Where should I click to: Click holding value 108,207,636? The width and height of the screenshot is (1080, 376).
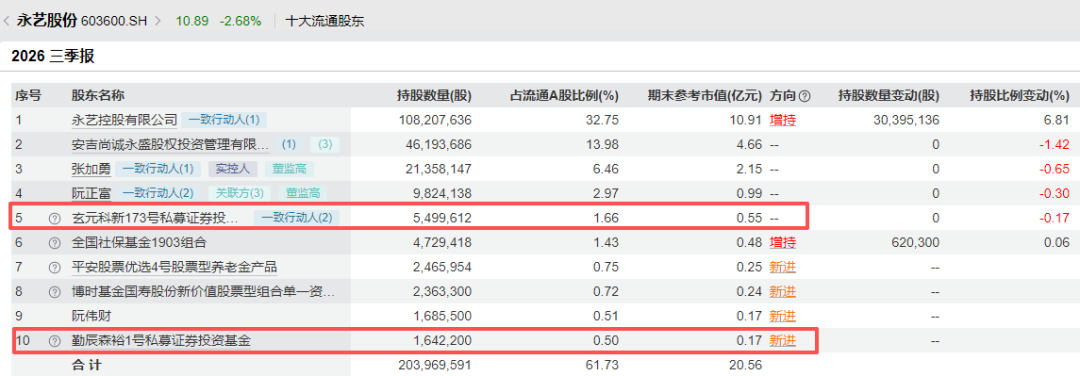click(x=435, y=120)
